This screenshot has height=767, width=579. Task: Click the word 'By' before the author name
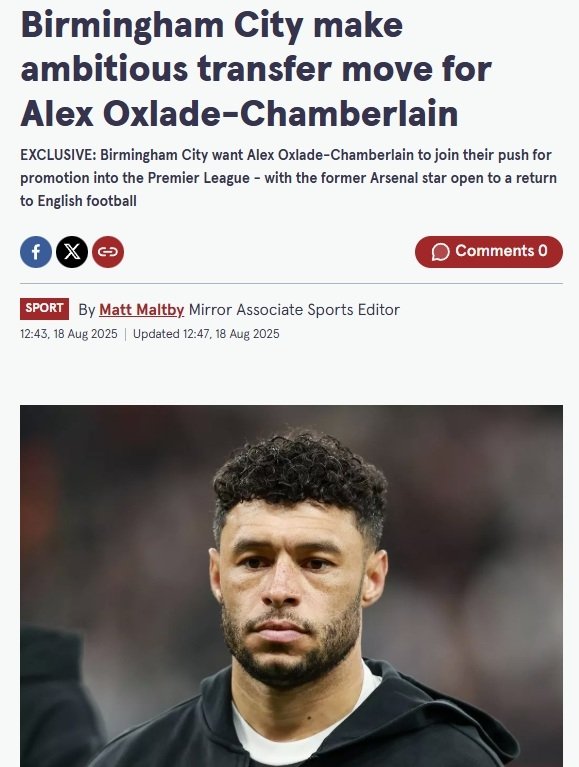(87, 310)
